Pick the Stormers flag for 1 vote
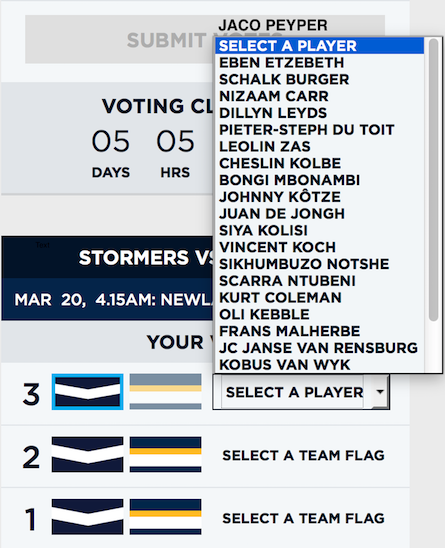This screenshot has width=445, height=548. tap(87, 517)
